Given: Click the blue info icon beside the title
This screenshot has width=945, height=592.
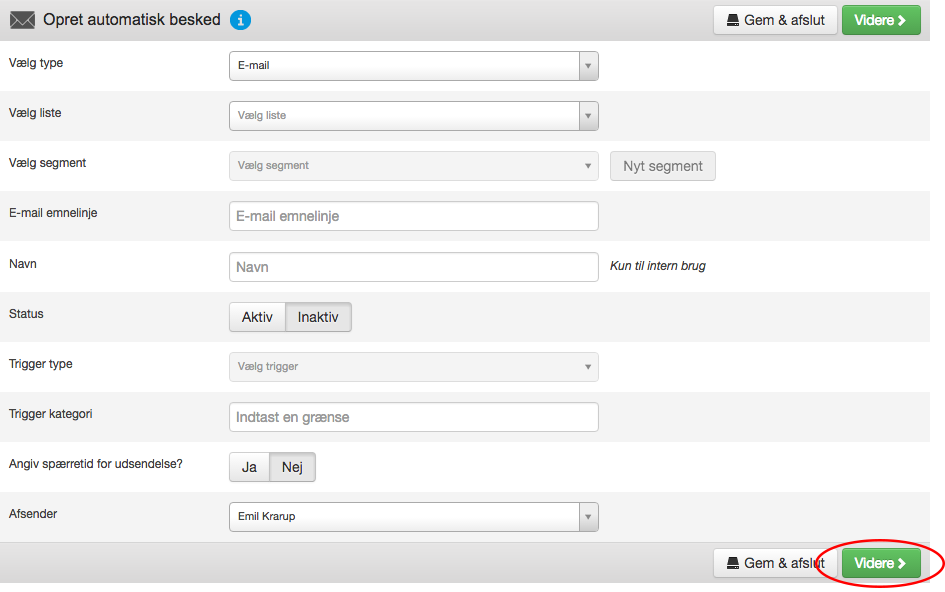Looking at the screenshot, I should (x=240, y=20).
